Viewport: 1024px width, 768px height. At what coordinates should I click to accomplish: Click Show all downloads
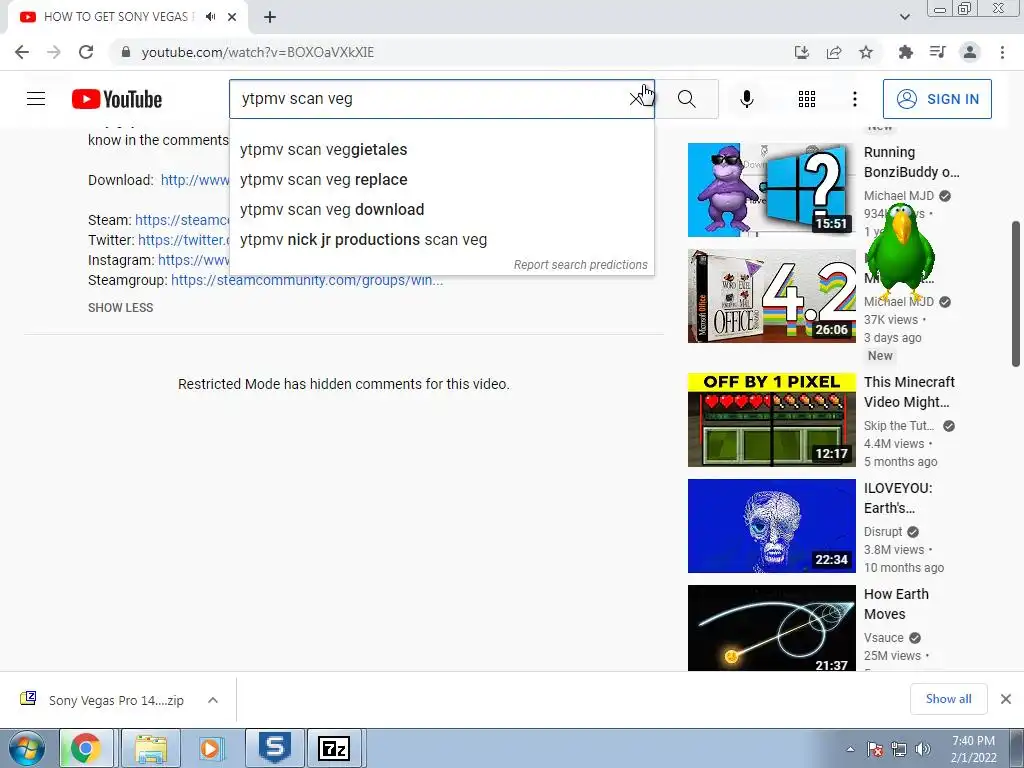[948, 699]
